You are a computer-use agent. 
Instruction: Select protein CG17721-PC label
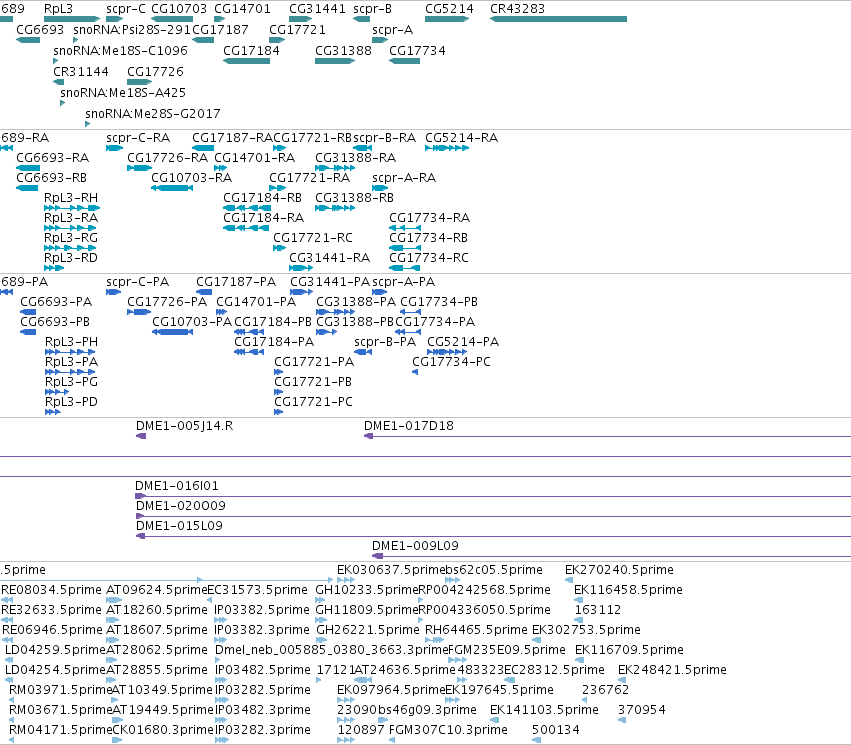313,403
